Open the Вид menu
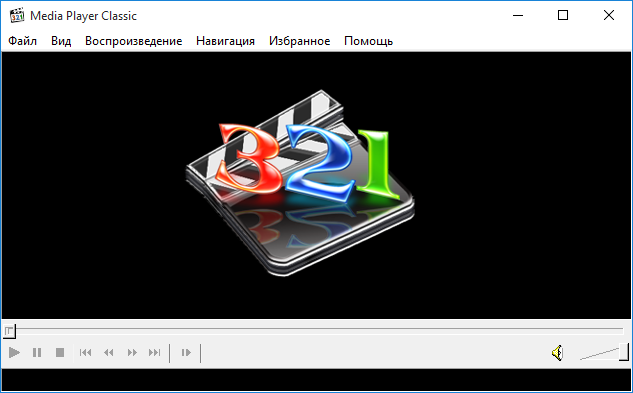This screenshot has height=393, width=633. point(61,41)
